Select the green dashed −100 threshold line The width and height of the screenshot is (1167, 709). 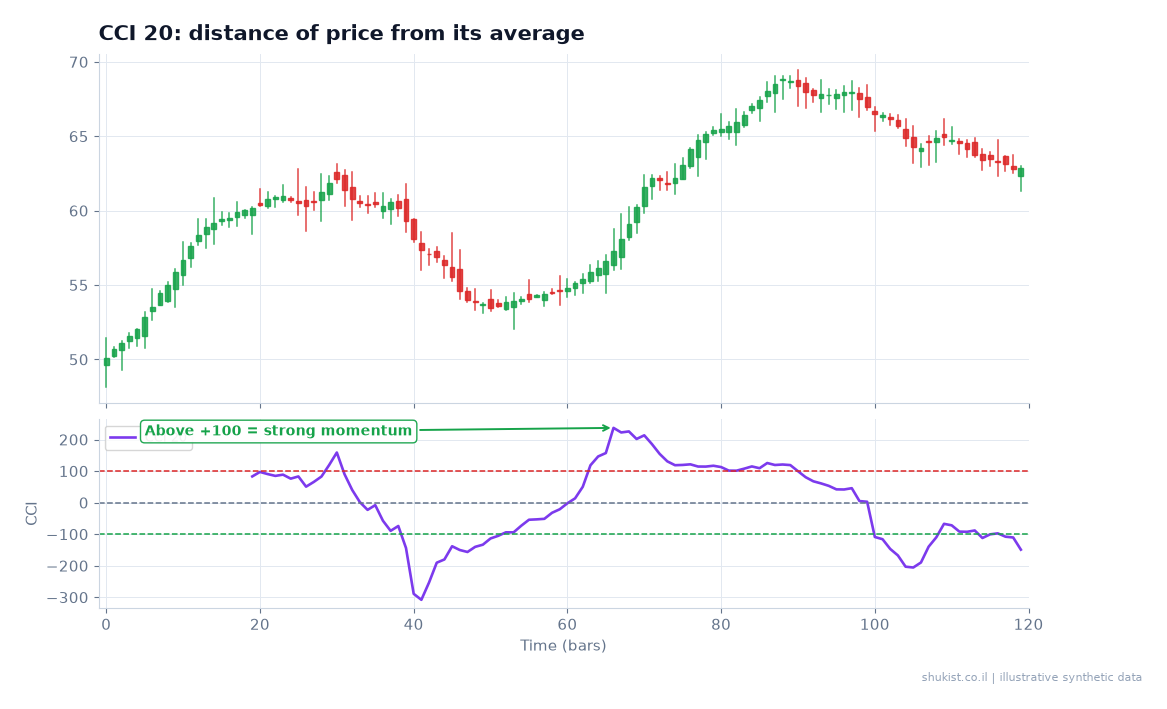coord(564,534)
